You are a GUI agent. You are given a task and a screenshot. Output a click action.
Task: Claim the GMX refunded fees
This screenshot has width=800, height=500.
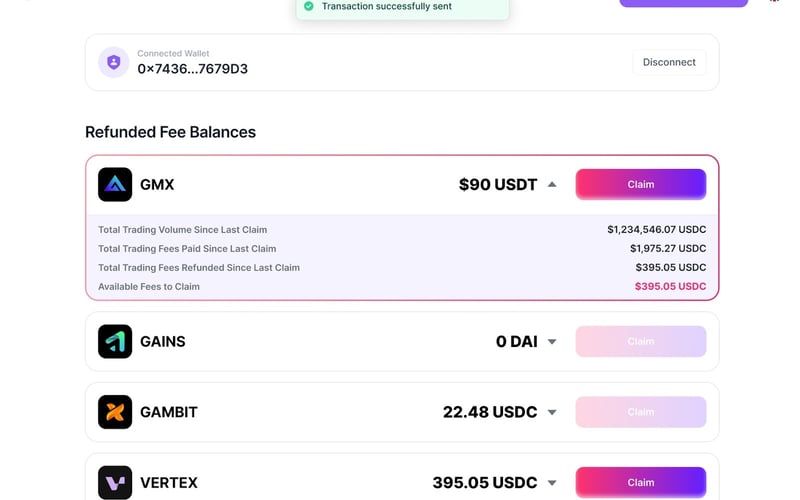[640, 184]
